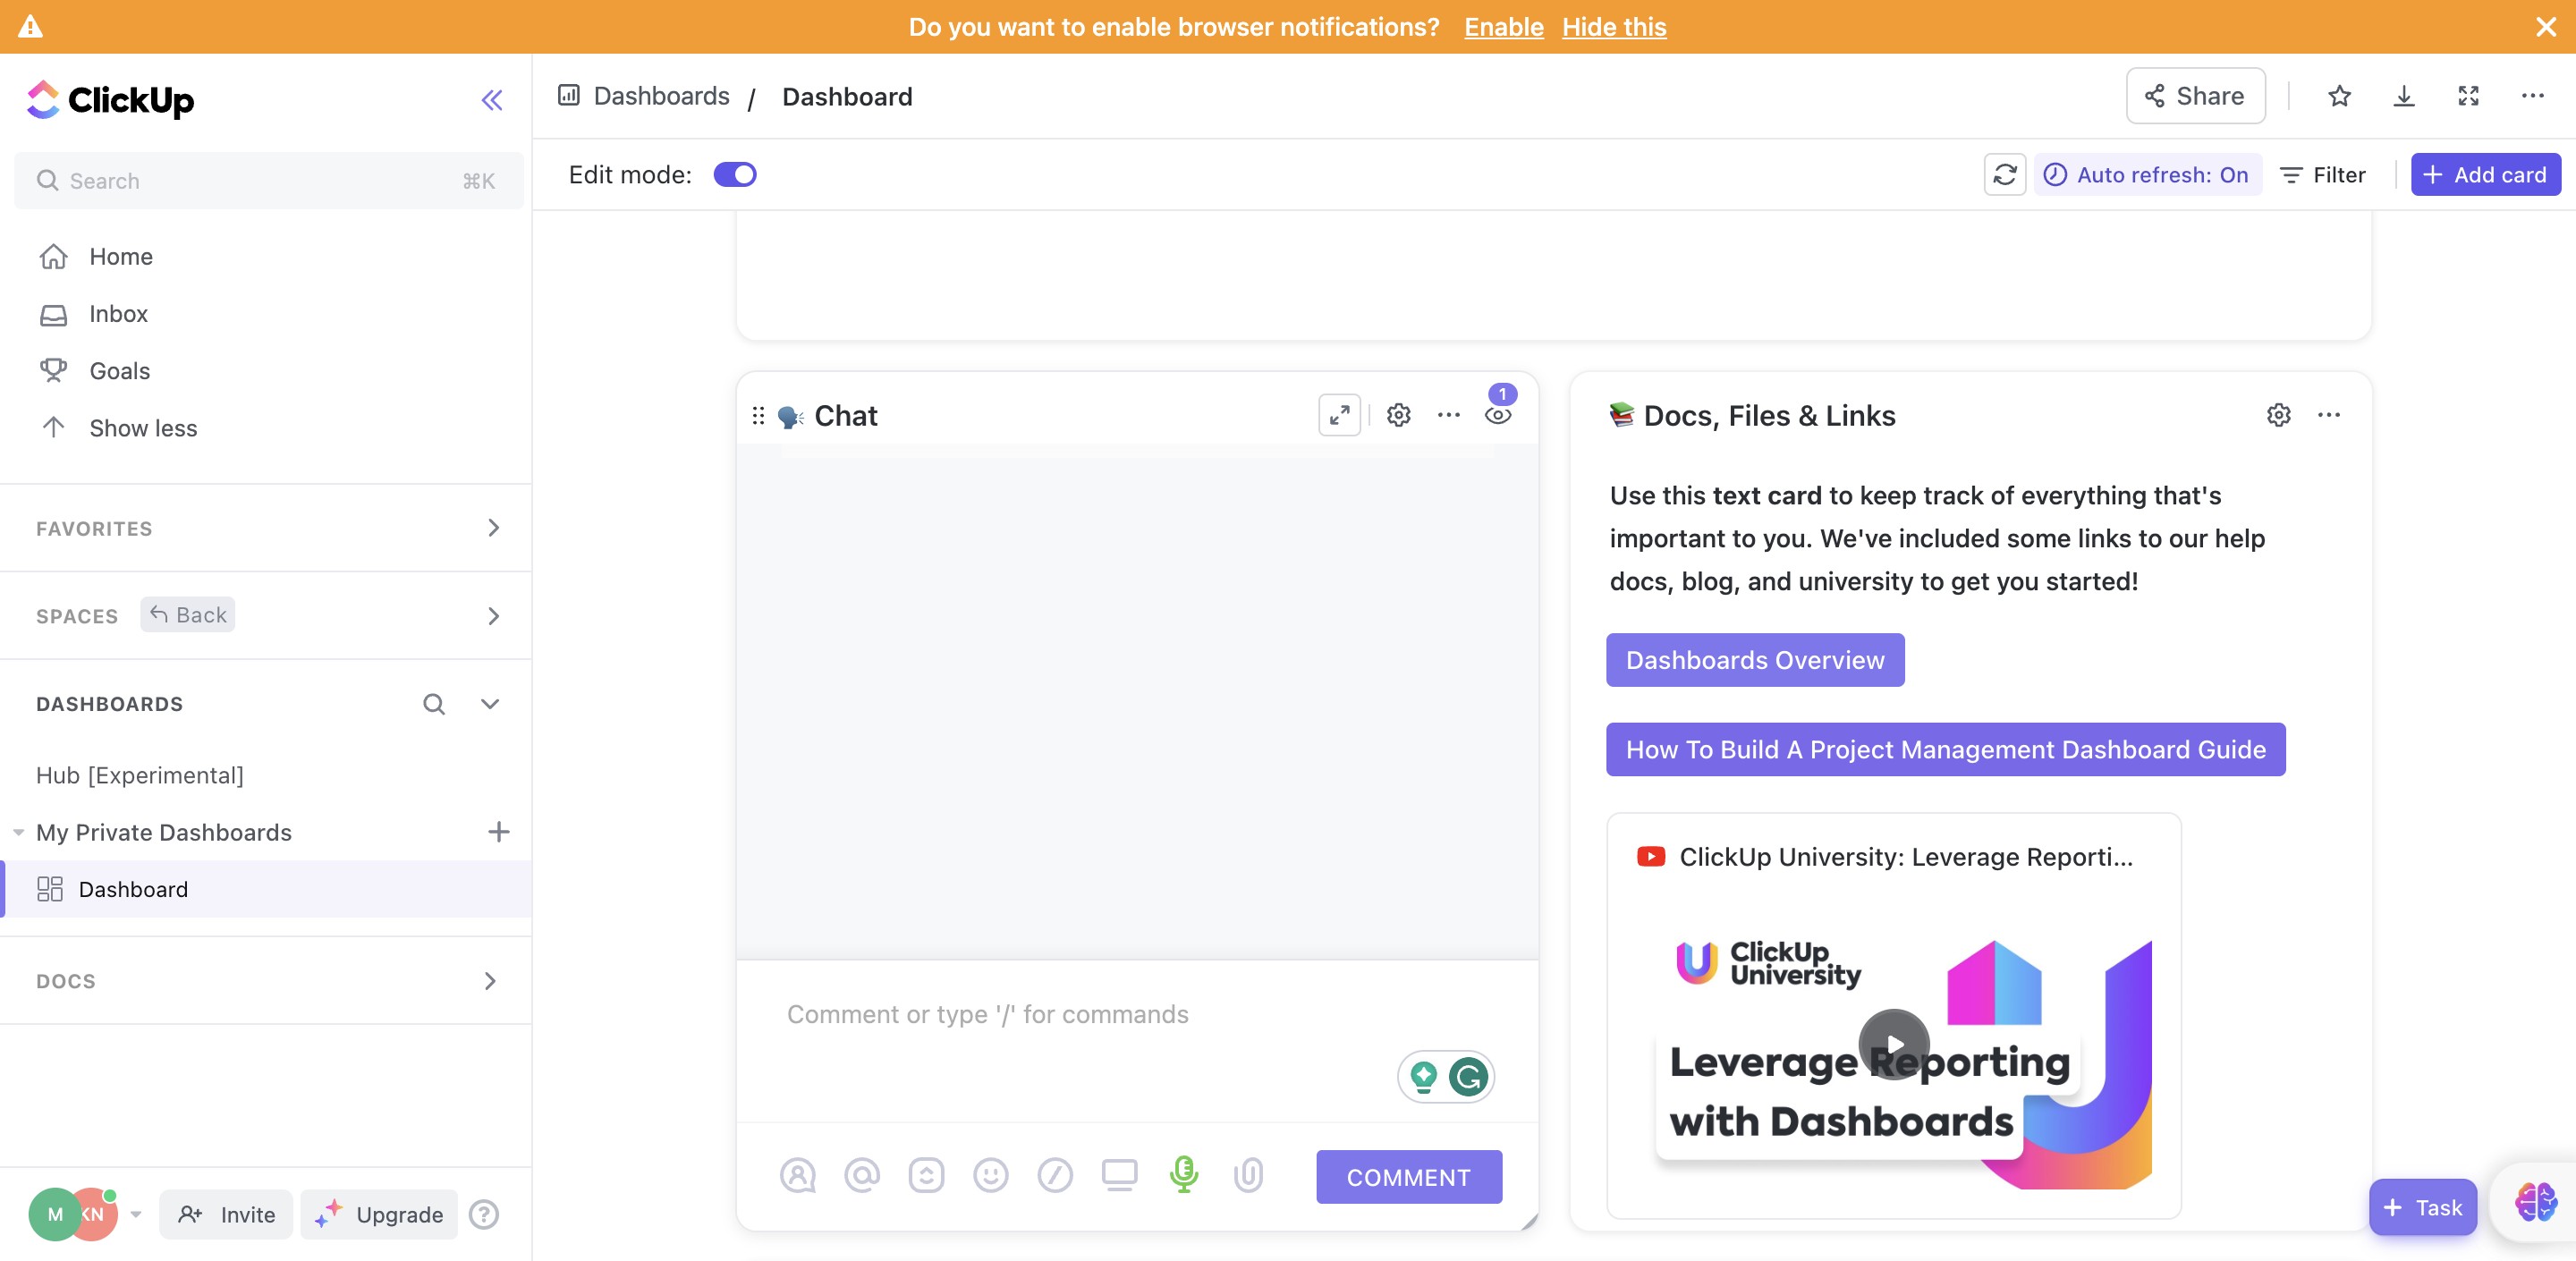Toggle Auto refresh: On
The width and height of the screenshot is (2576, 1261).
coord(2147,175)
